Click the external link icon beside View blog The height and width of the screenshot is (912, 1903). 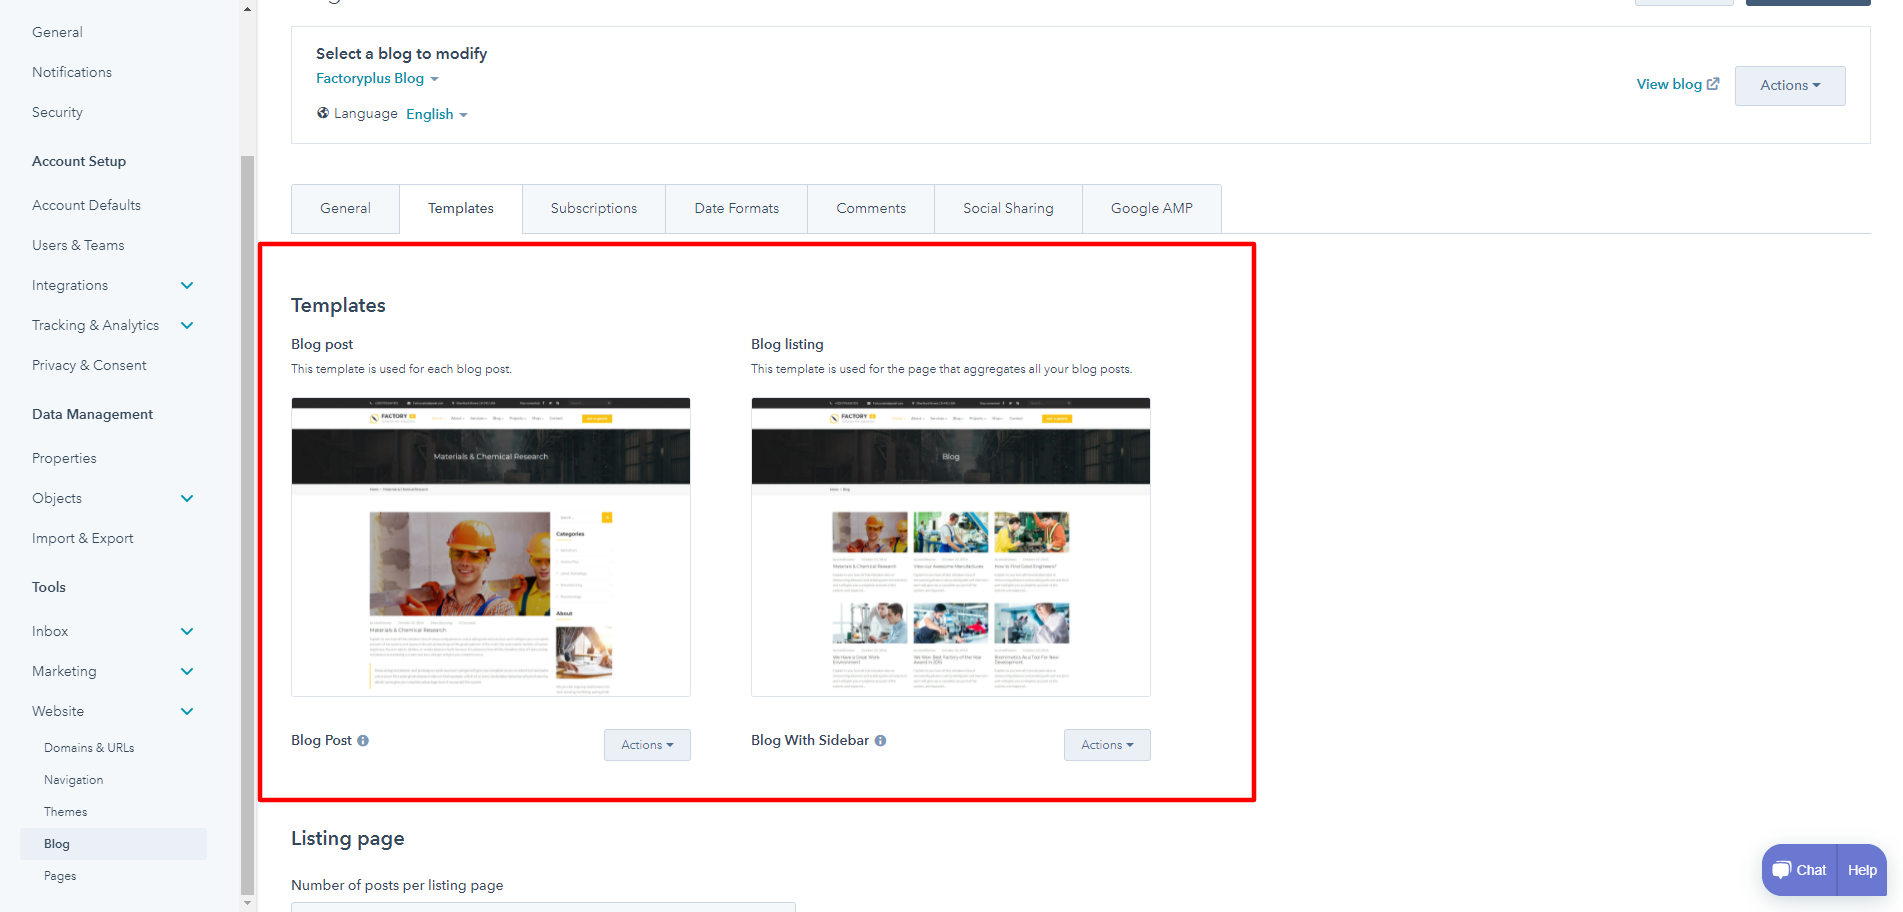[x=1713, y=84]
